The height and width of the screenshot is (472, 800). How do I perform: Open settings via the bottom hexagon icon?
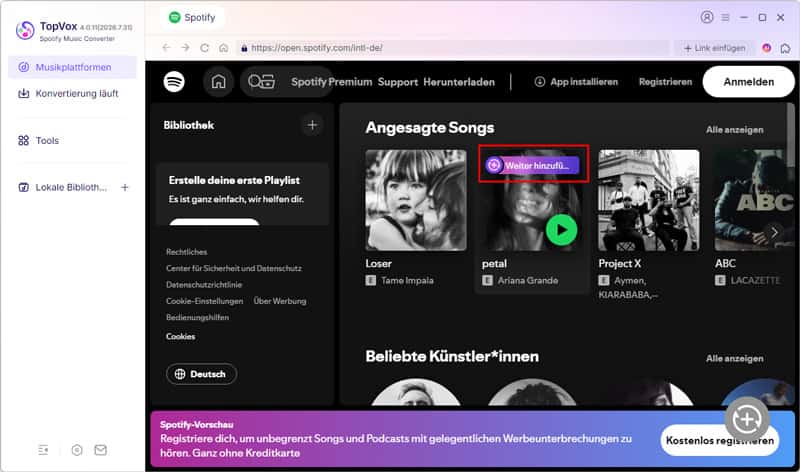pos(77,450)
